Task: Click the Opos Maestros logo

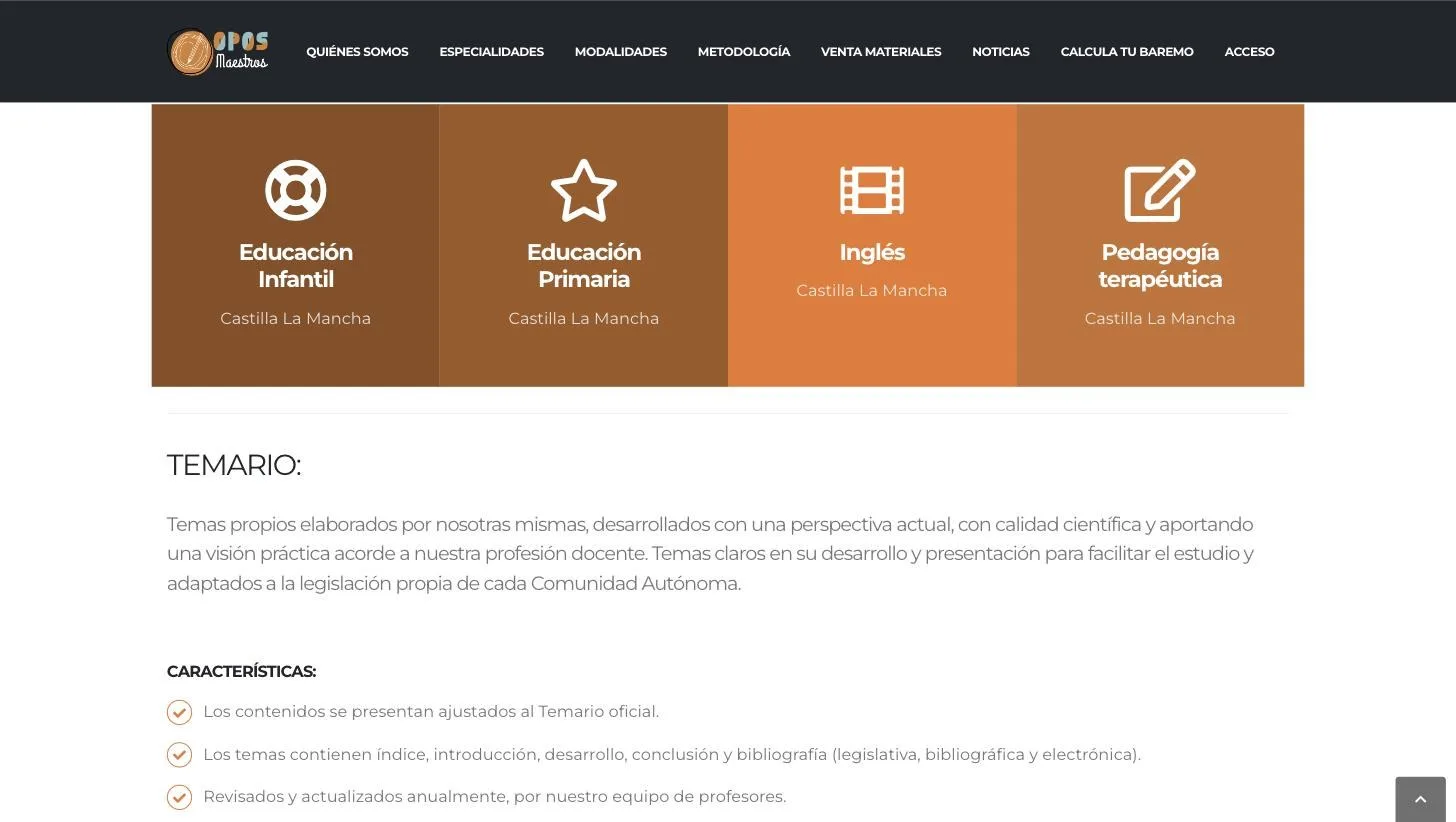Action: tap(218, 52)
